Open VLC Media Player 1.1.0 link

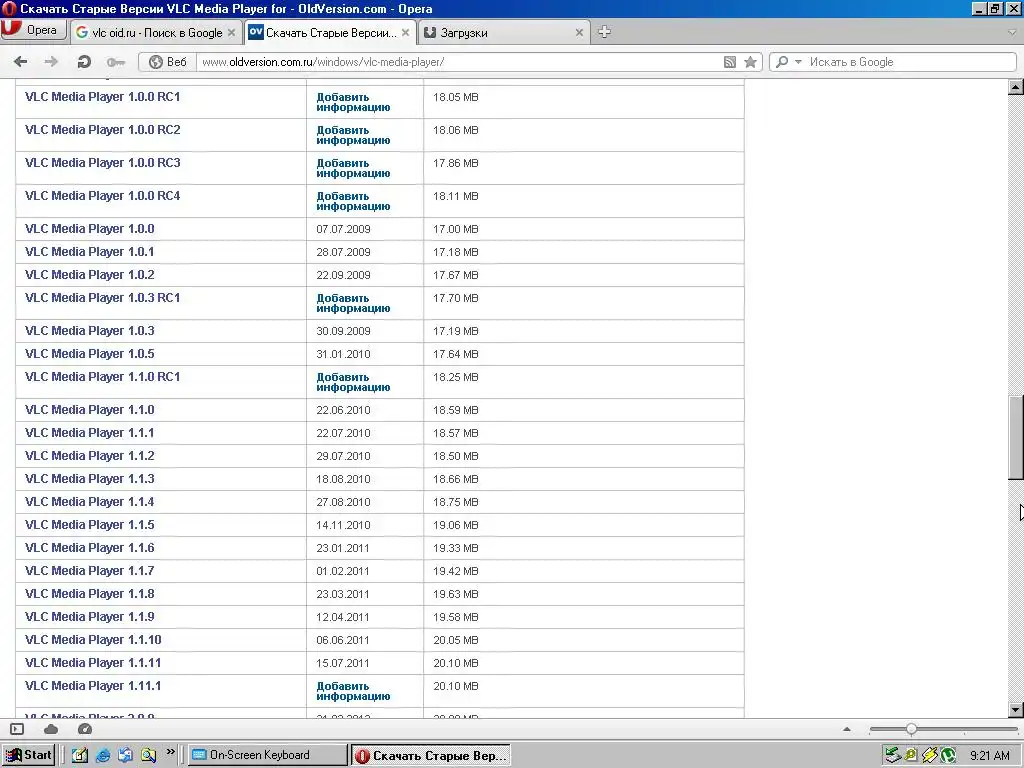tap(89, 409)
